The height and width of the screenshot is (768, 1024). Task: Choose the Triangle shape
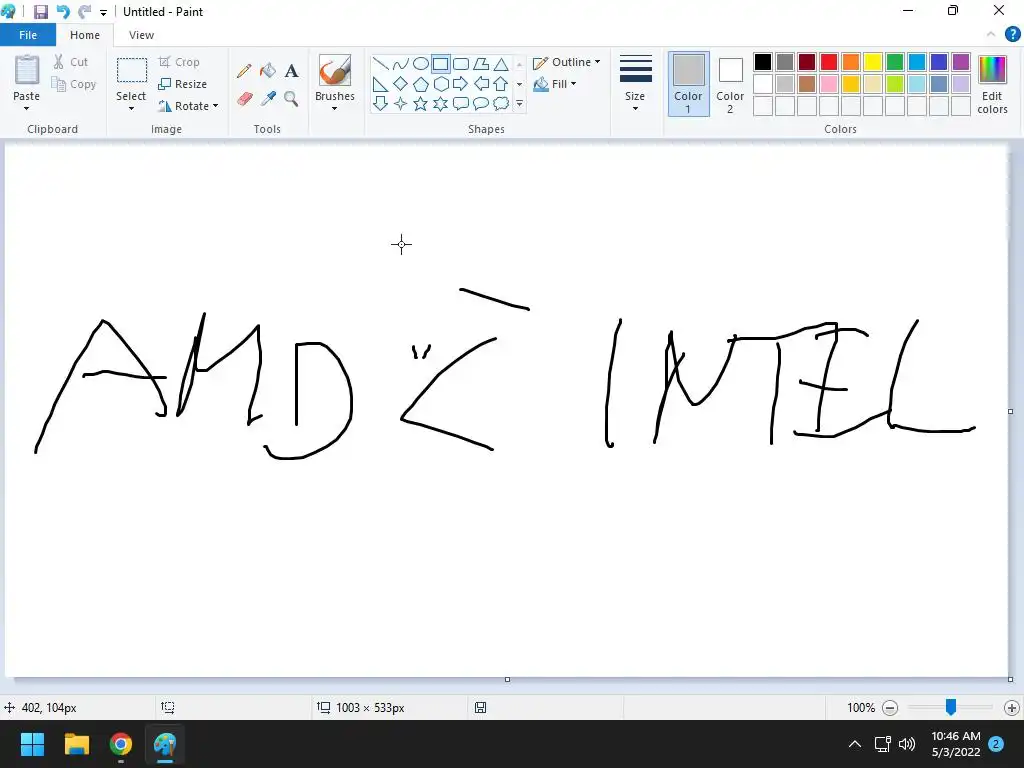click(501, 64)
